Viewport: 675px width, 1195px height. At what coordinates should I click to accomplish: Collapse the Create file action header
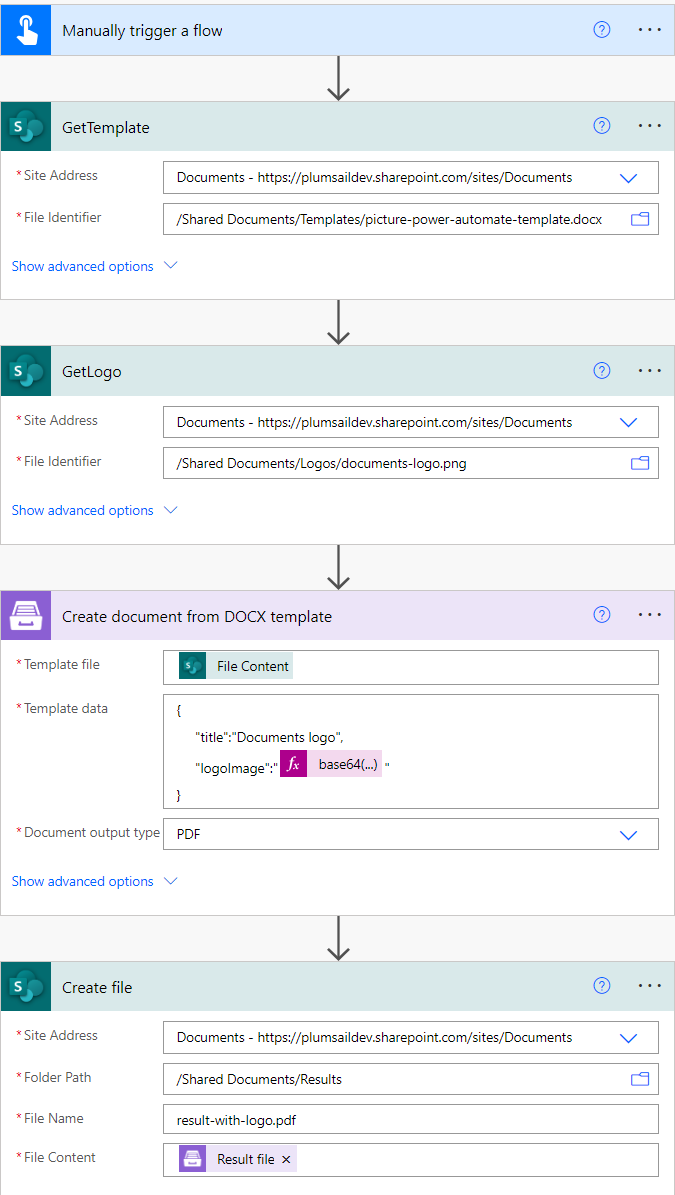click(338, 987)
